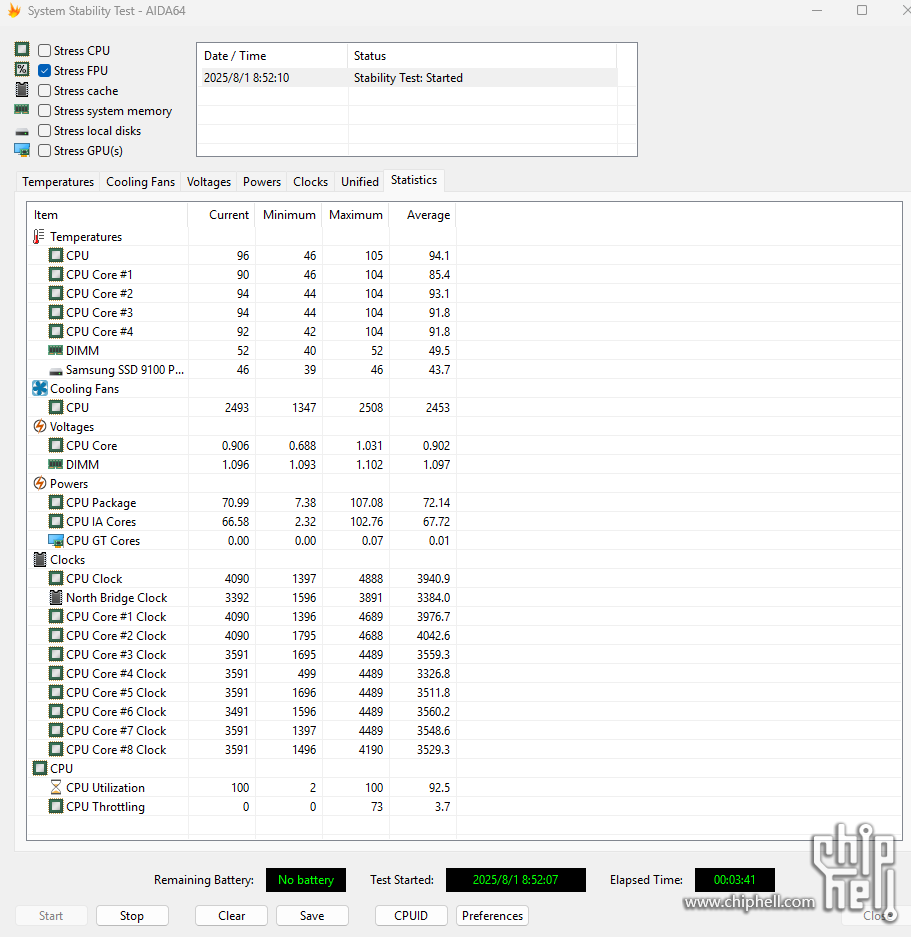Select the Stability Test: Started log entry
This screenshot has width=911, height=937.
408,78
